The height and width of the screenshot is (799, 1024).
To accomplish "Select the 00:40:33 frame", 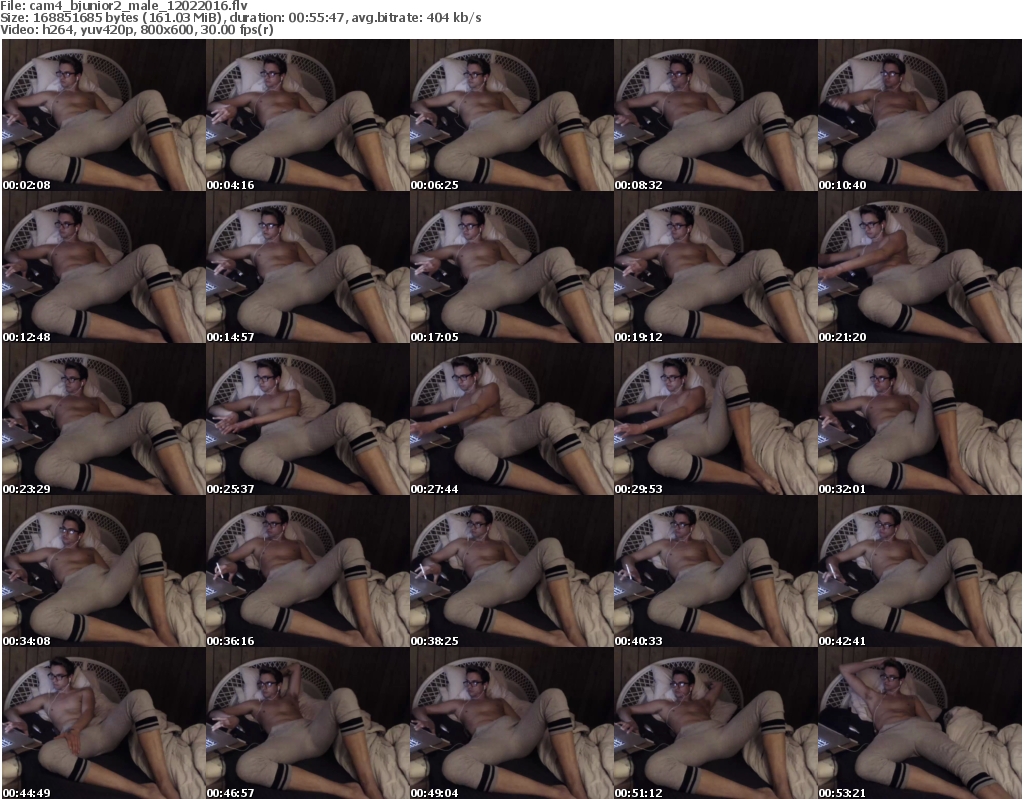I will [715, 571].
